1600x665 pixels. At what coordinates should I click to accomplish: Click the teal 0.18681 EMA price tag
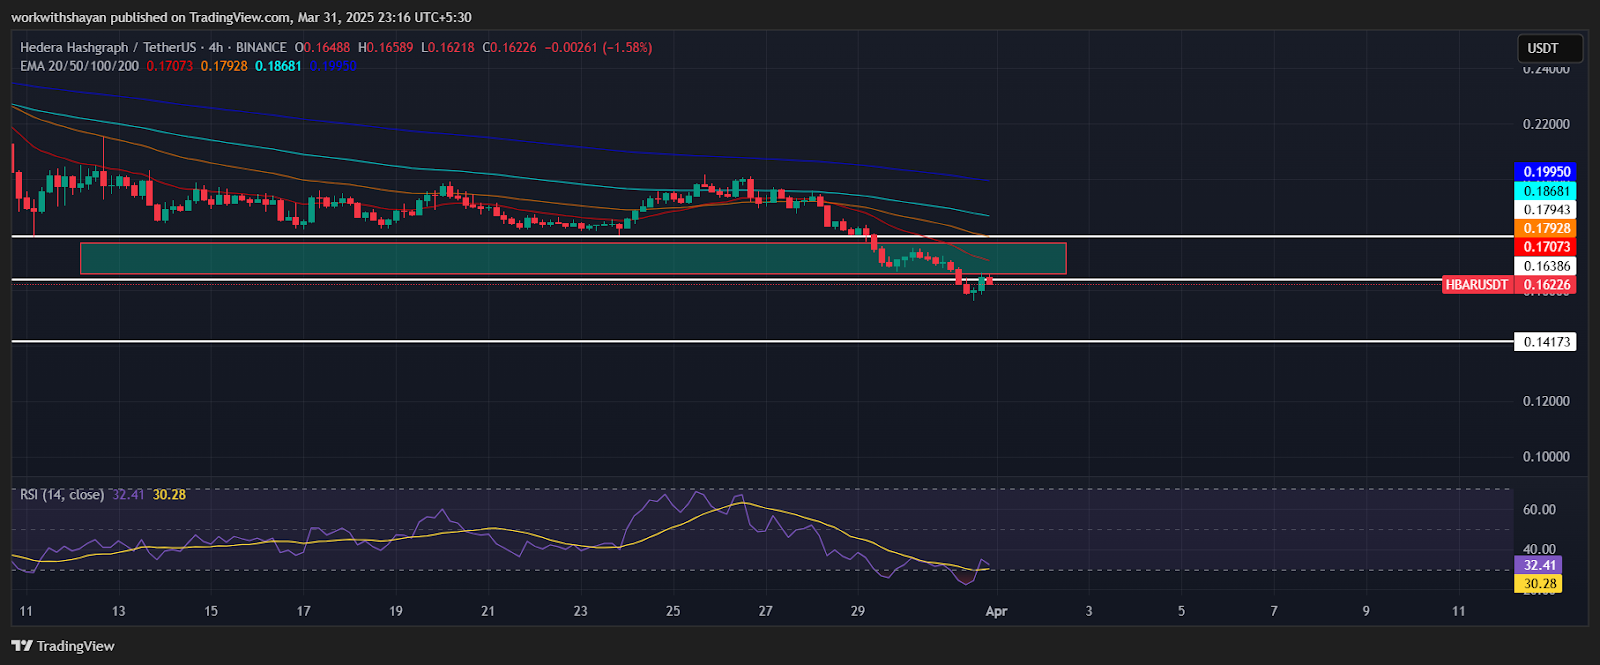click(1546, 191)
